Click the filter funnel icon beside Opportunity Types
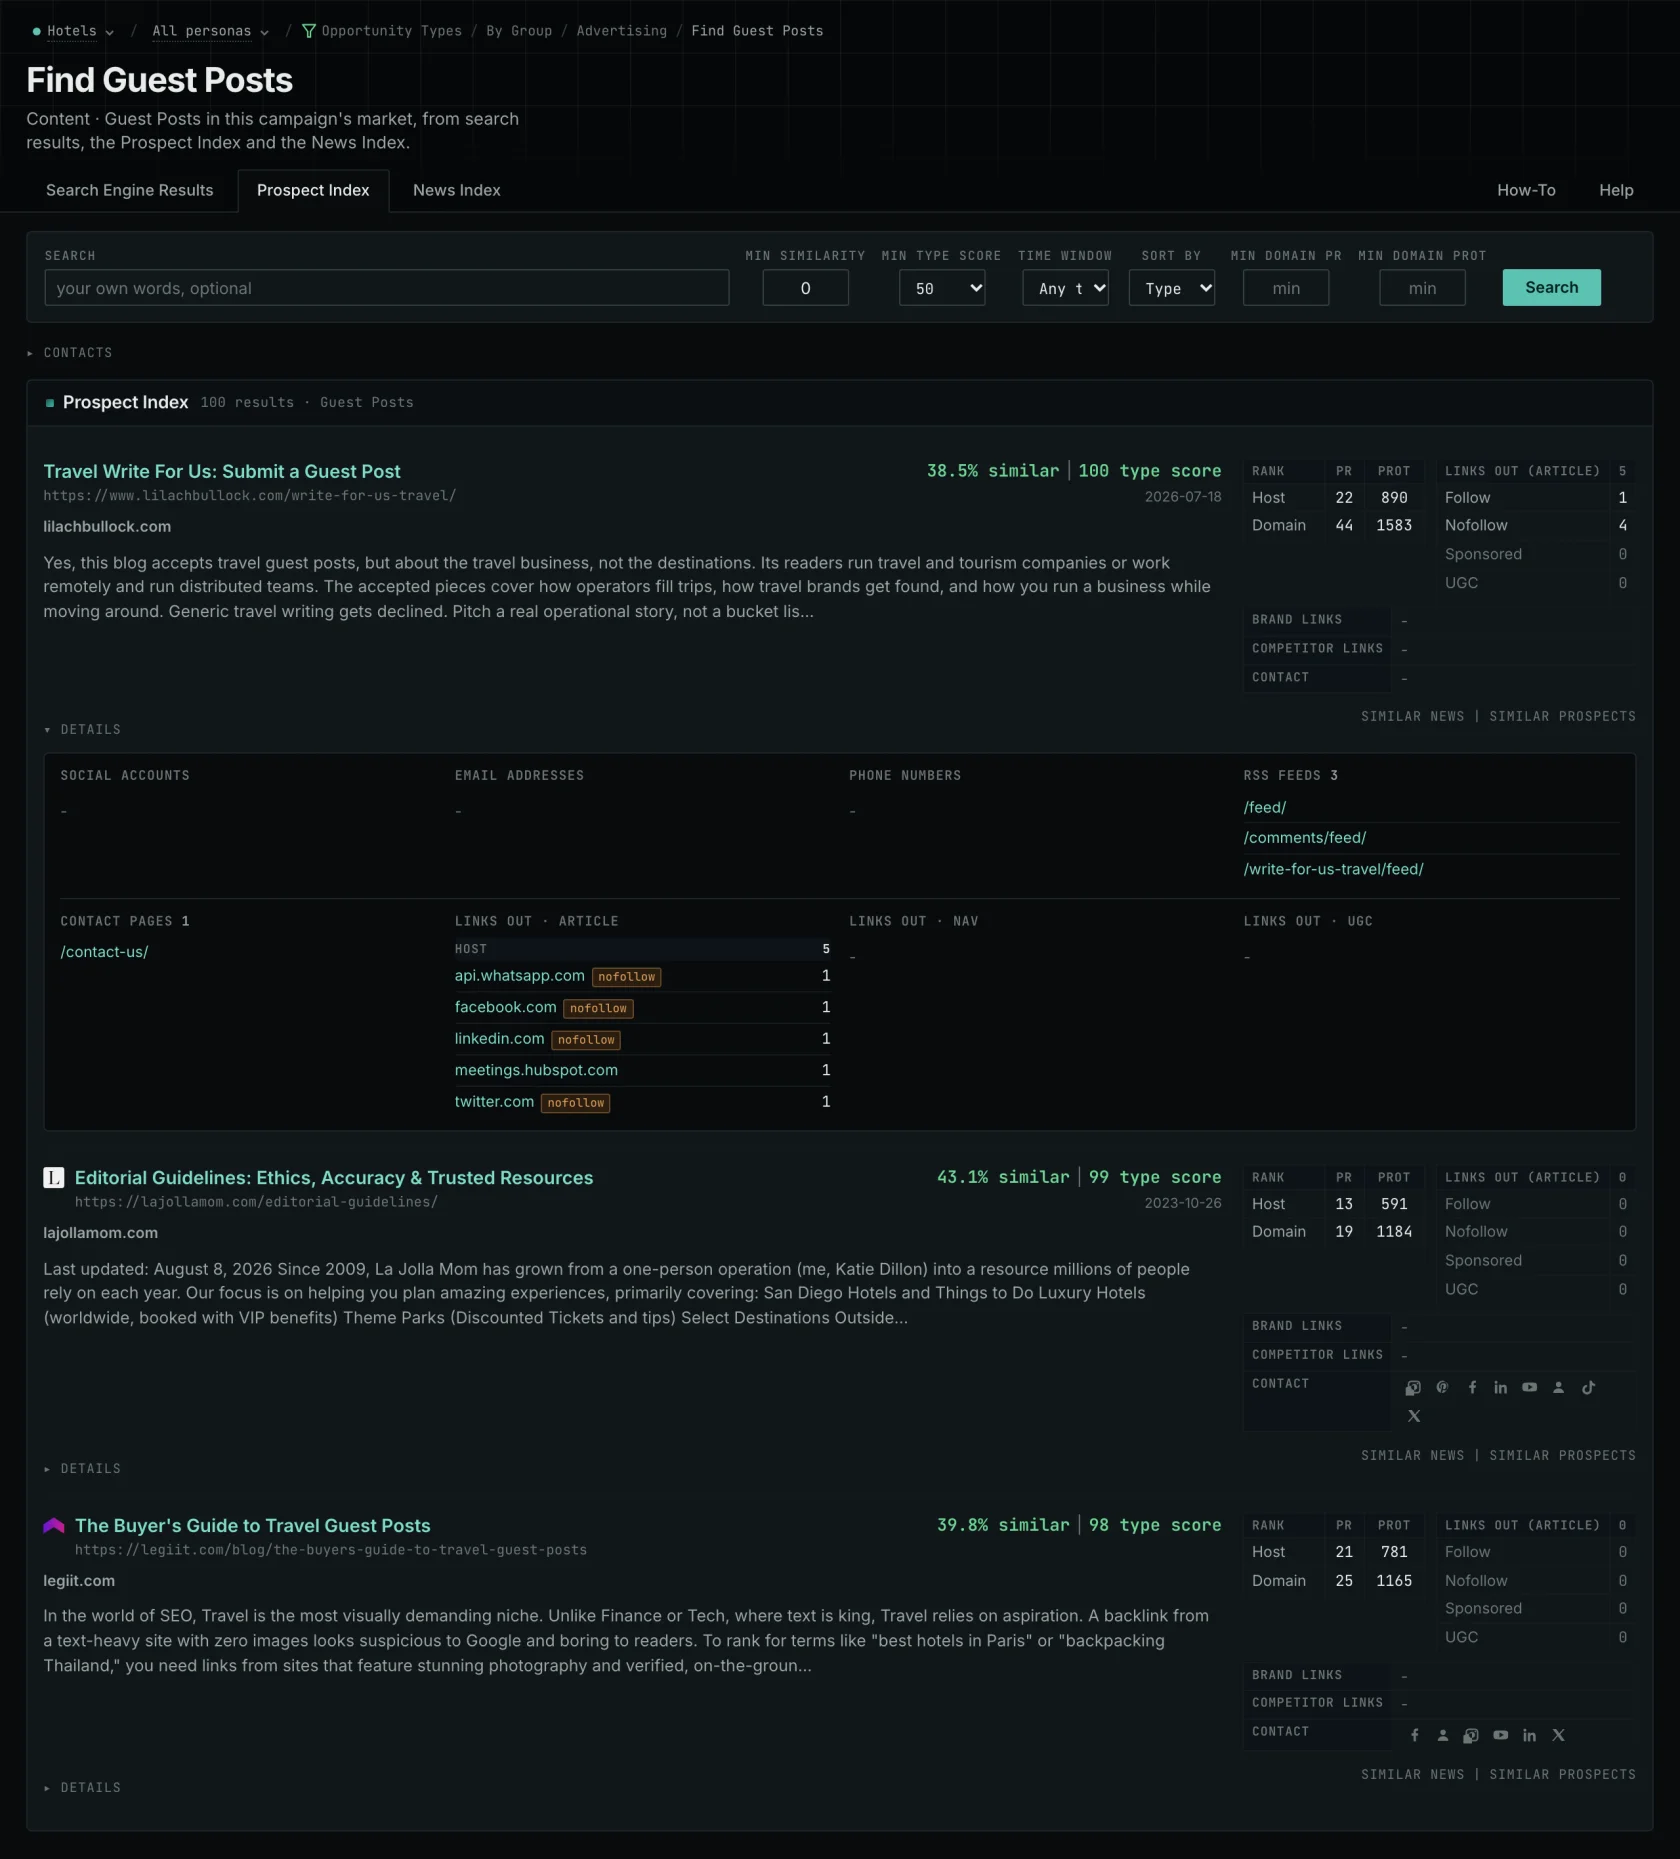This screenshot has height=1859, width=1680. (x=309, y=31)
